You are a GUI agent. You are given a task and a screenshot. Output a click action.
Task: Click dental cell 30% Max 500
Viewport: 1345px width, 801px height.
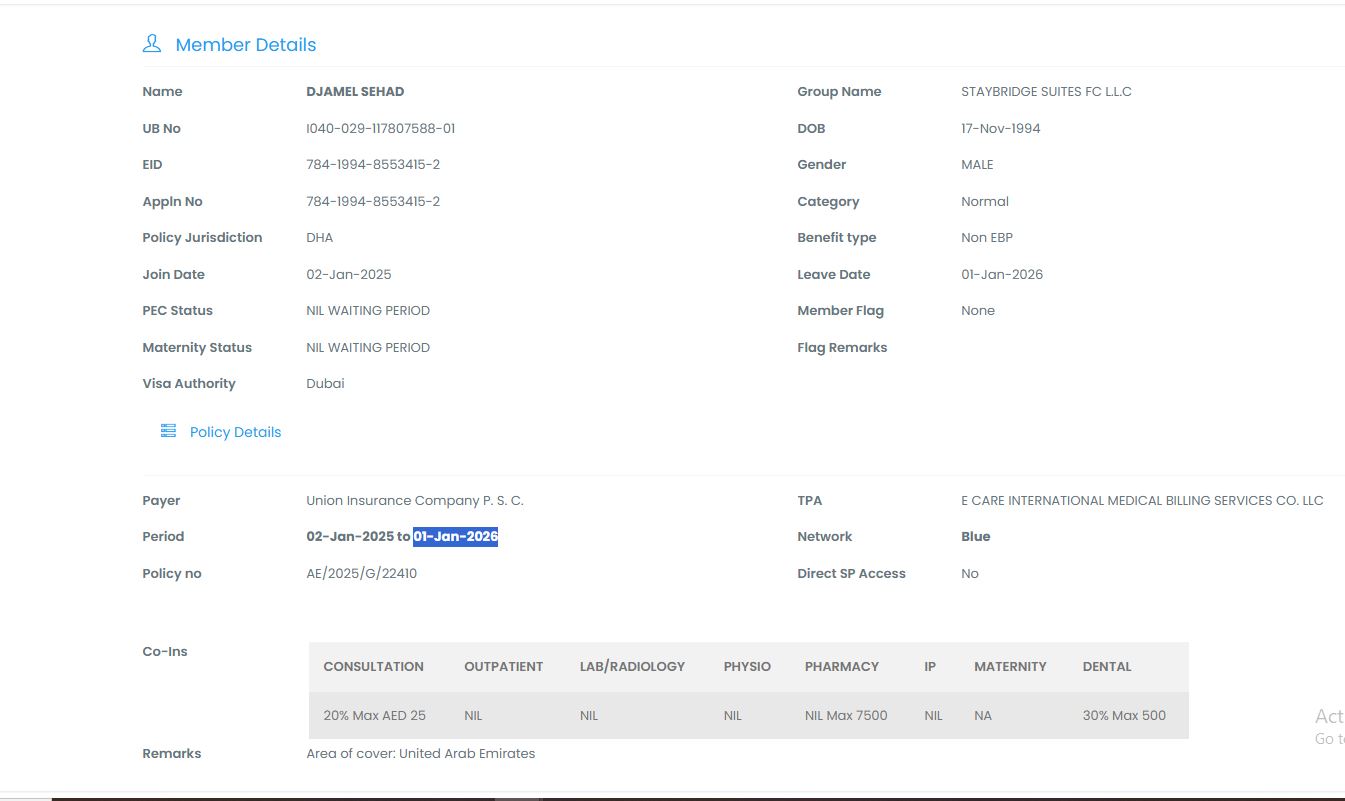(1124, 716)
